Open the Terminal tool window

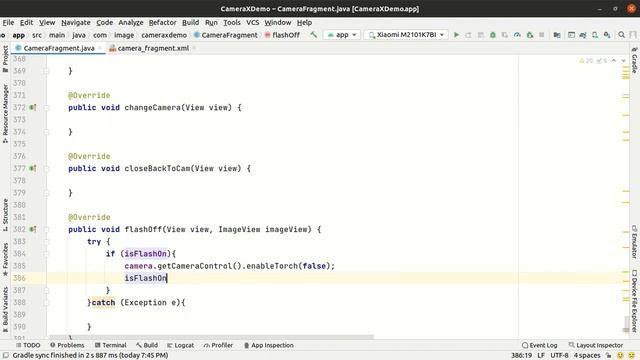[110, 345]
